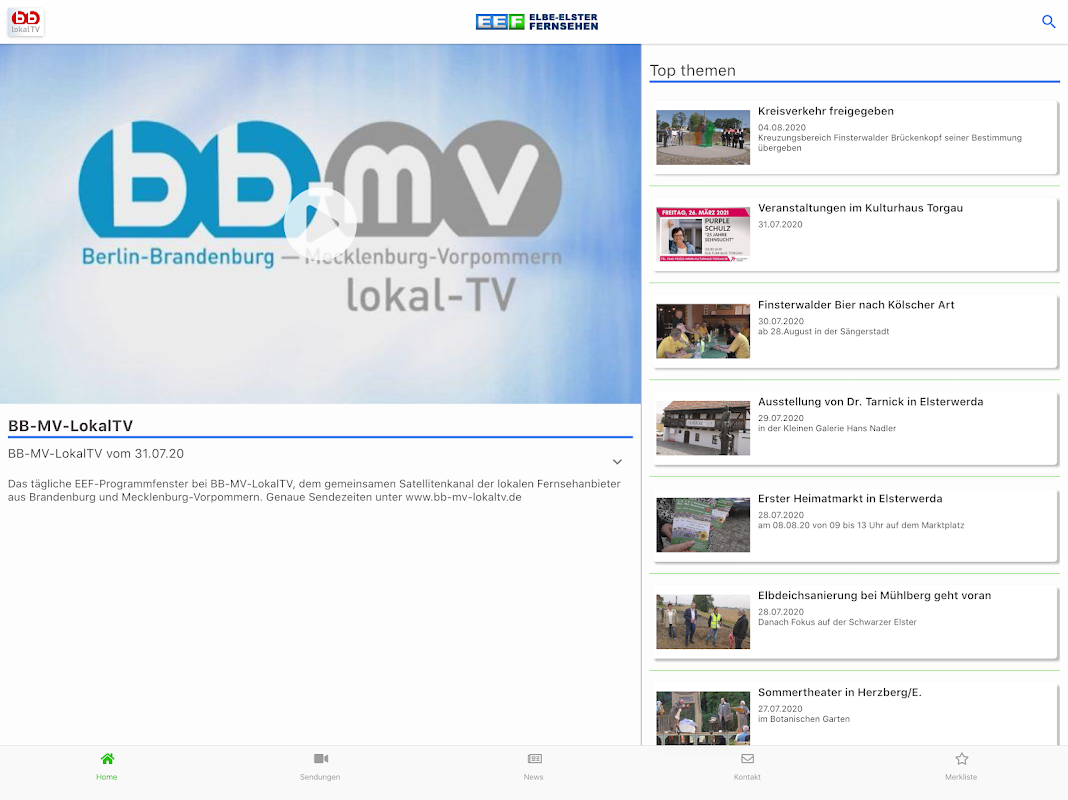1068x800 pixels.
Task: Click text in der Kleinen Galerie Hans Nadler
Action: (x=827, y=428)
